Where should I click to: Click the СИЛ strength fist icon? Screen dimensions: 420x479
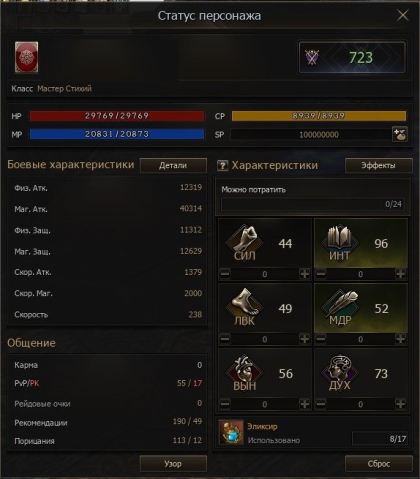(245, 243)
